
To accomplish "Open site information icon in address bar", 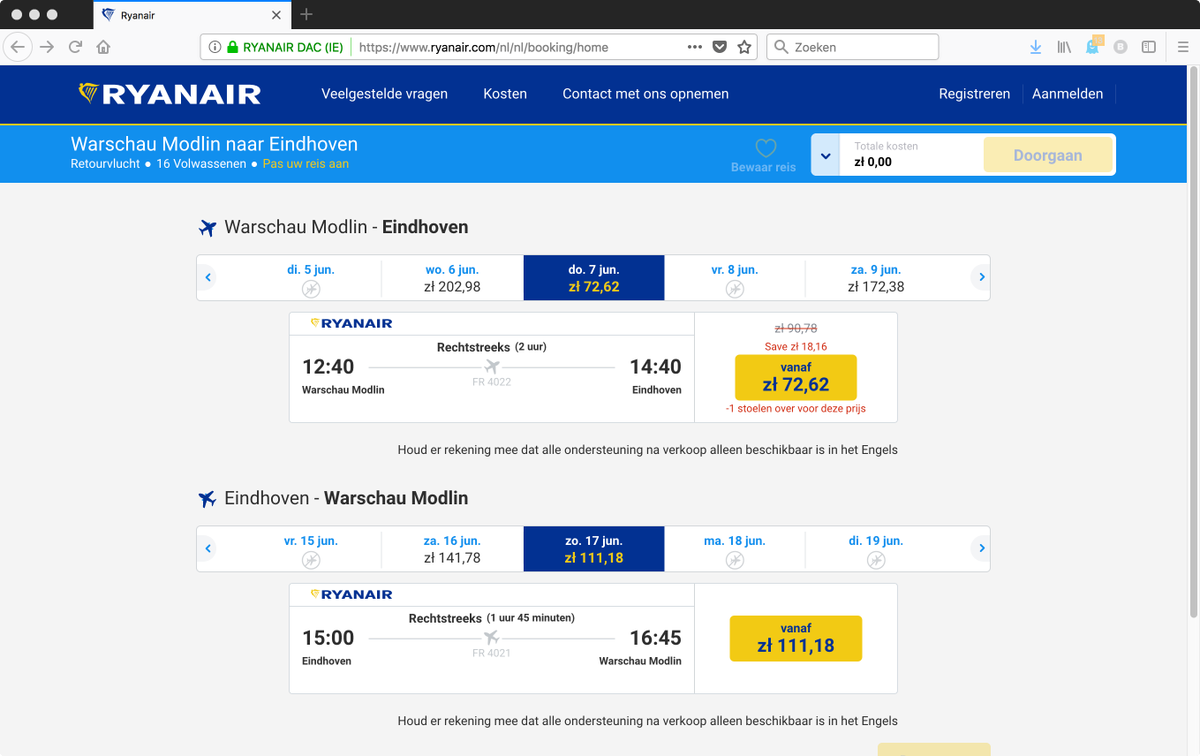I will coord(215,47).
